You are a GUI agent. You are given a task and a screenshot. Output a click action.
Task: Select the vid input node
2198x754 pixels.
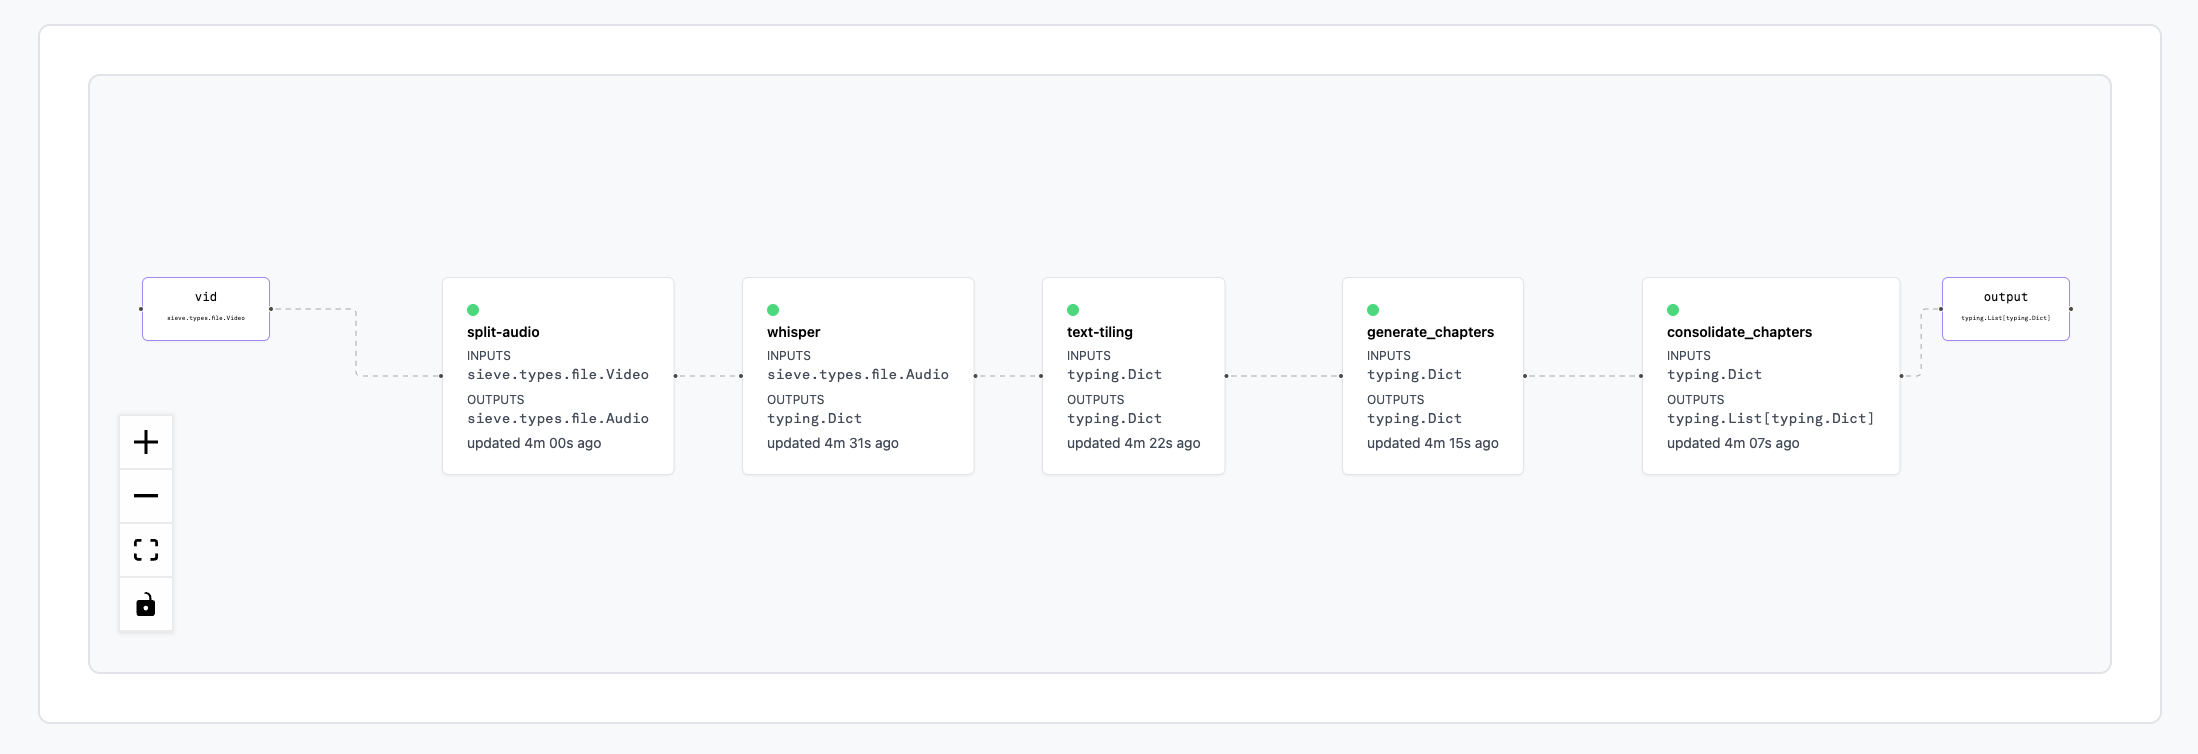pyautogui.click(x=206, y=308)
